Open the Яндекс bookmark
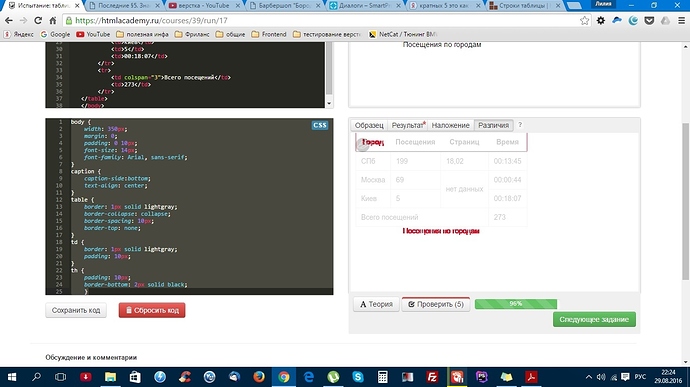The width and height of the screenshot is (690, 387). pos(19,34)
